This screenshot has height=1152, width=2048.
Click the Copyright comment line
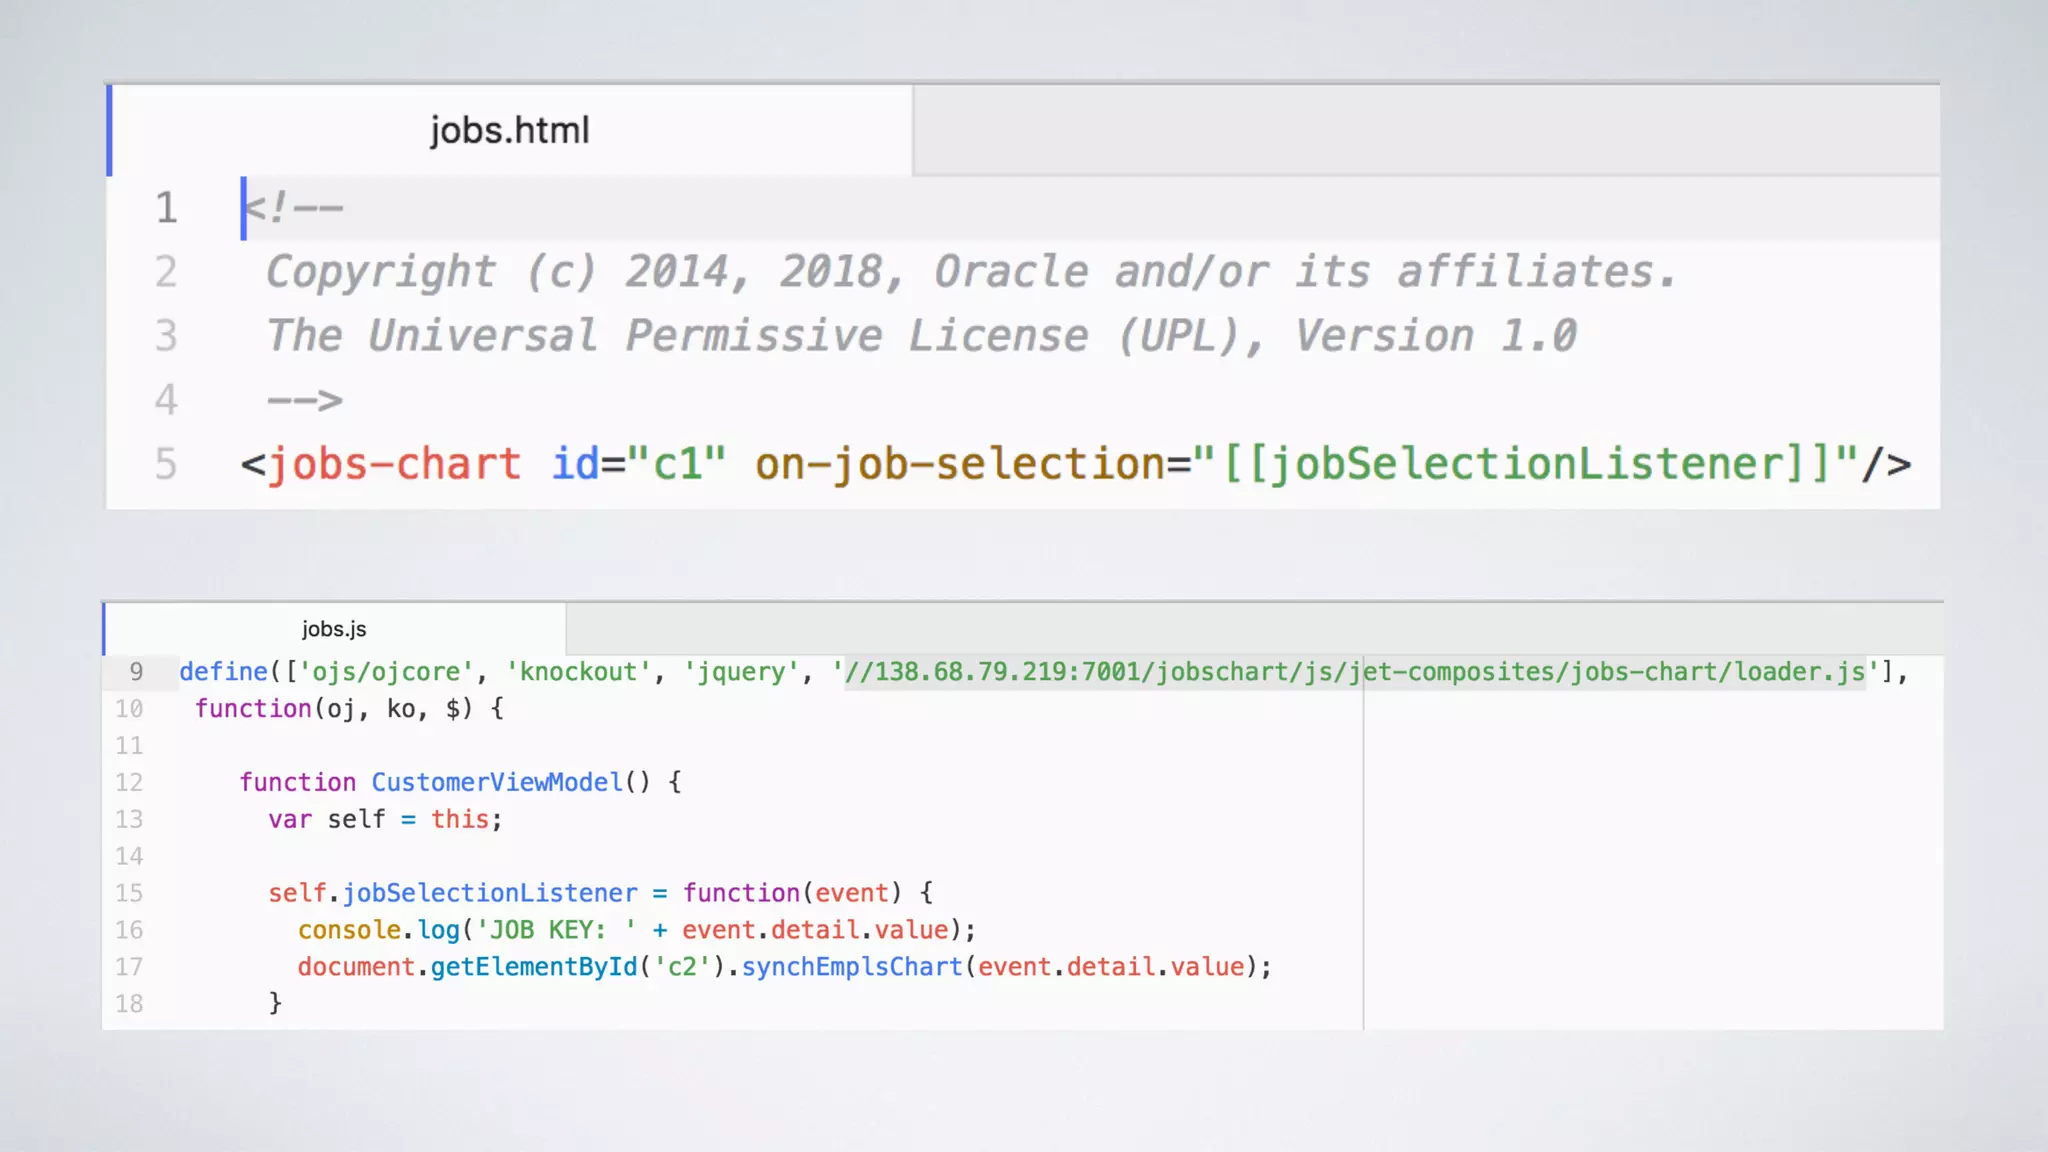[x=970, y=272]
